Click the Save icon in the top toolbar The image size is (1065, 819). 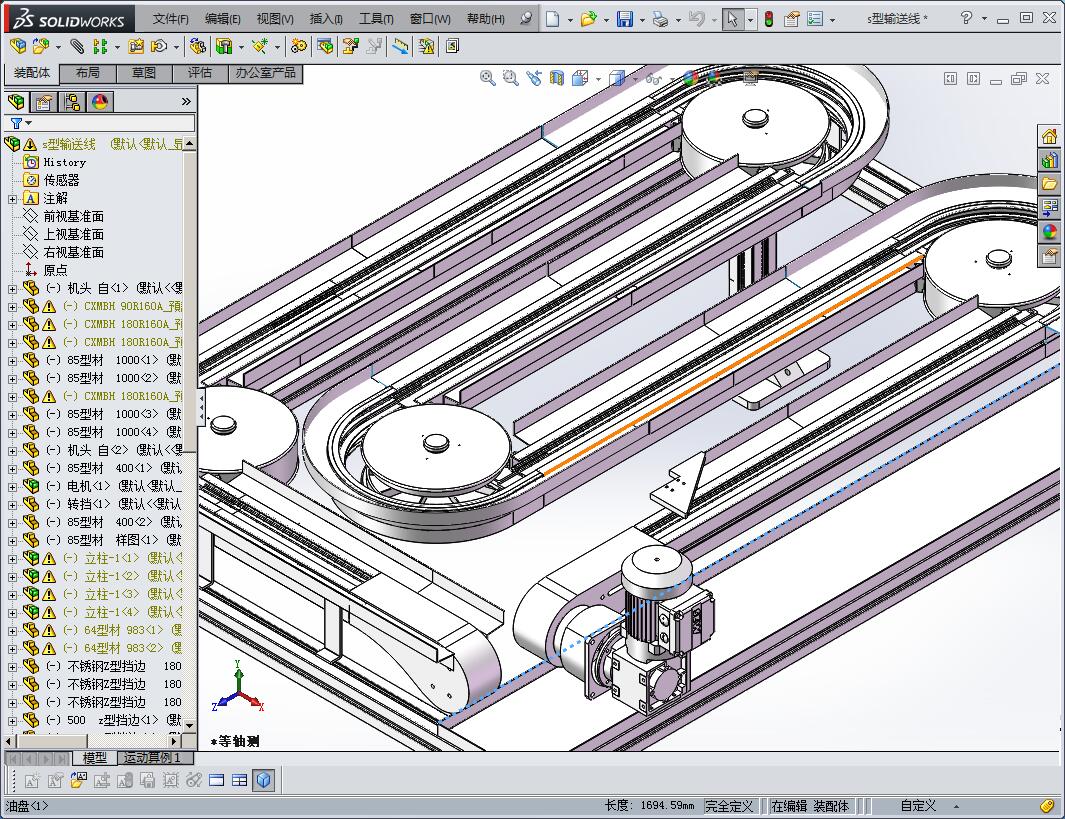pos(624,19)
